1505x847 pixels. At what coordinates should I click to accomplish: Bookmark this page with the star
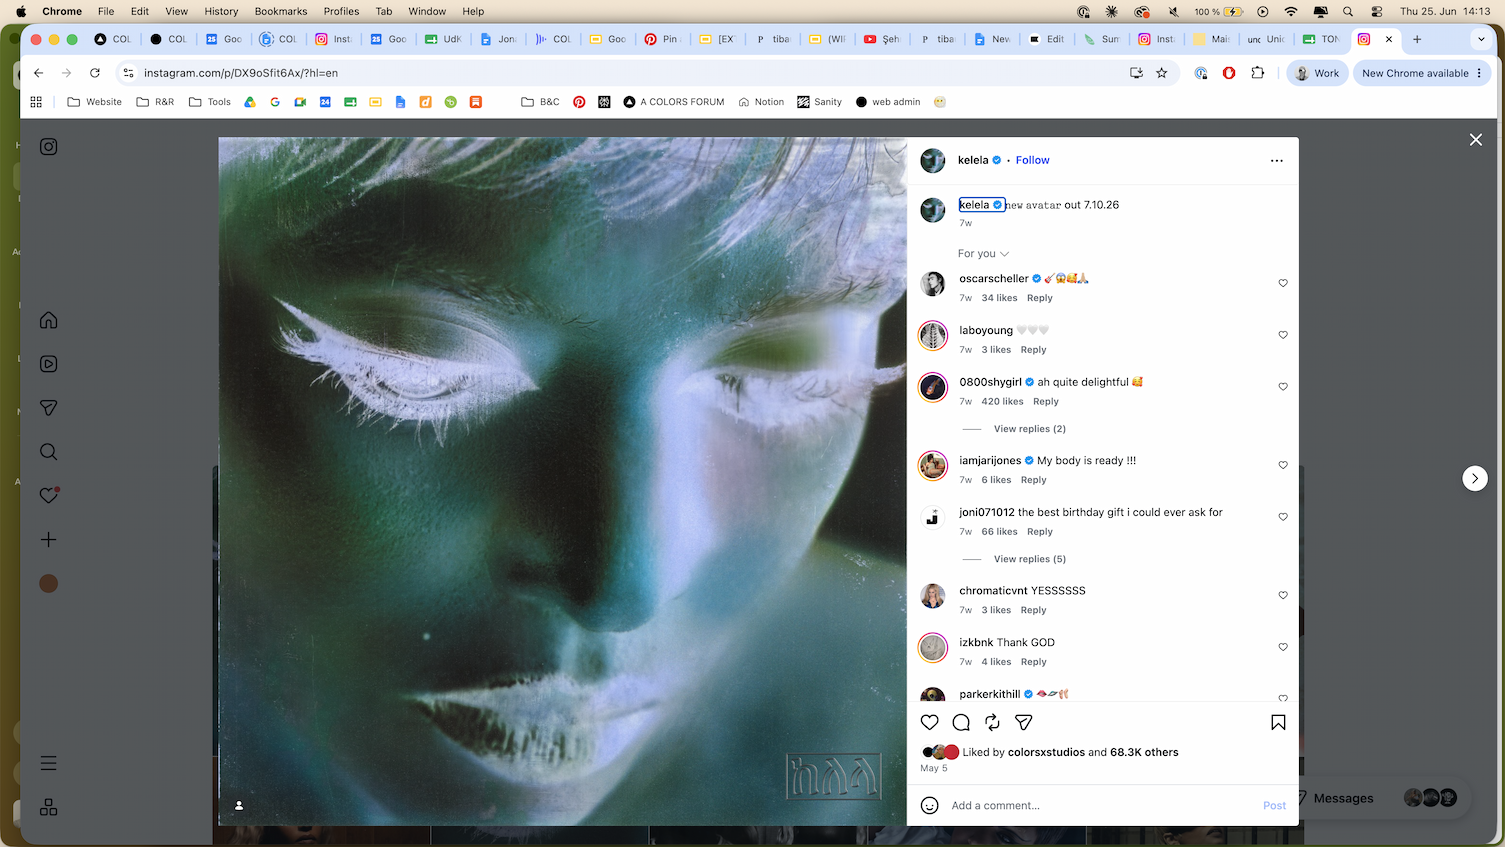[1162, 73]
